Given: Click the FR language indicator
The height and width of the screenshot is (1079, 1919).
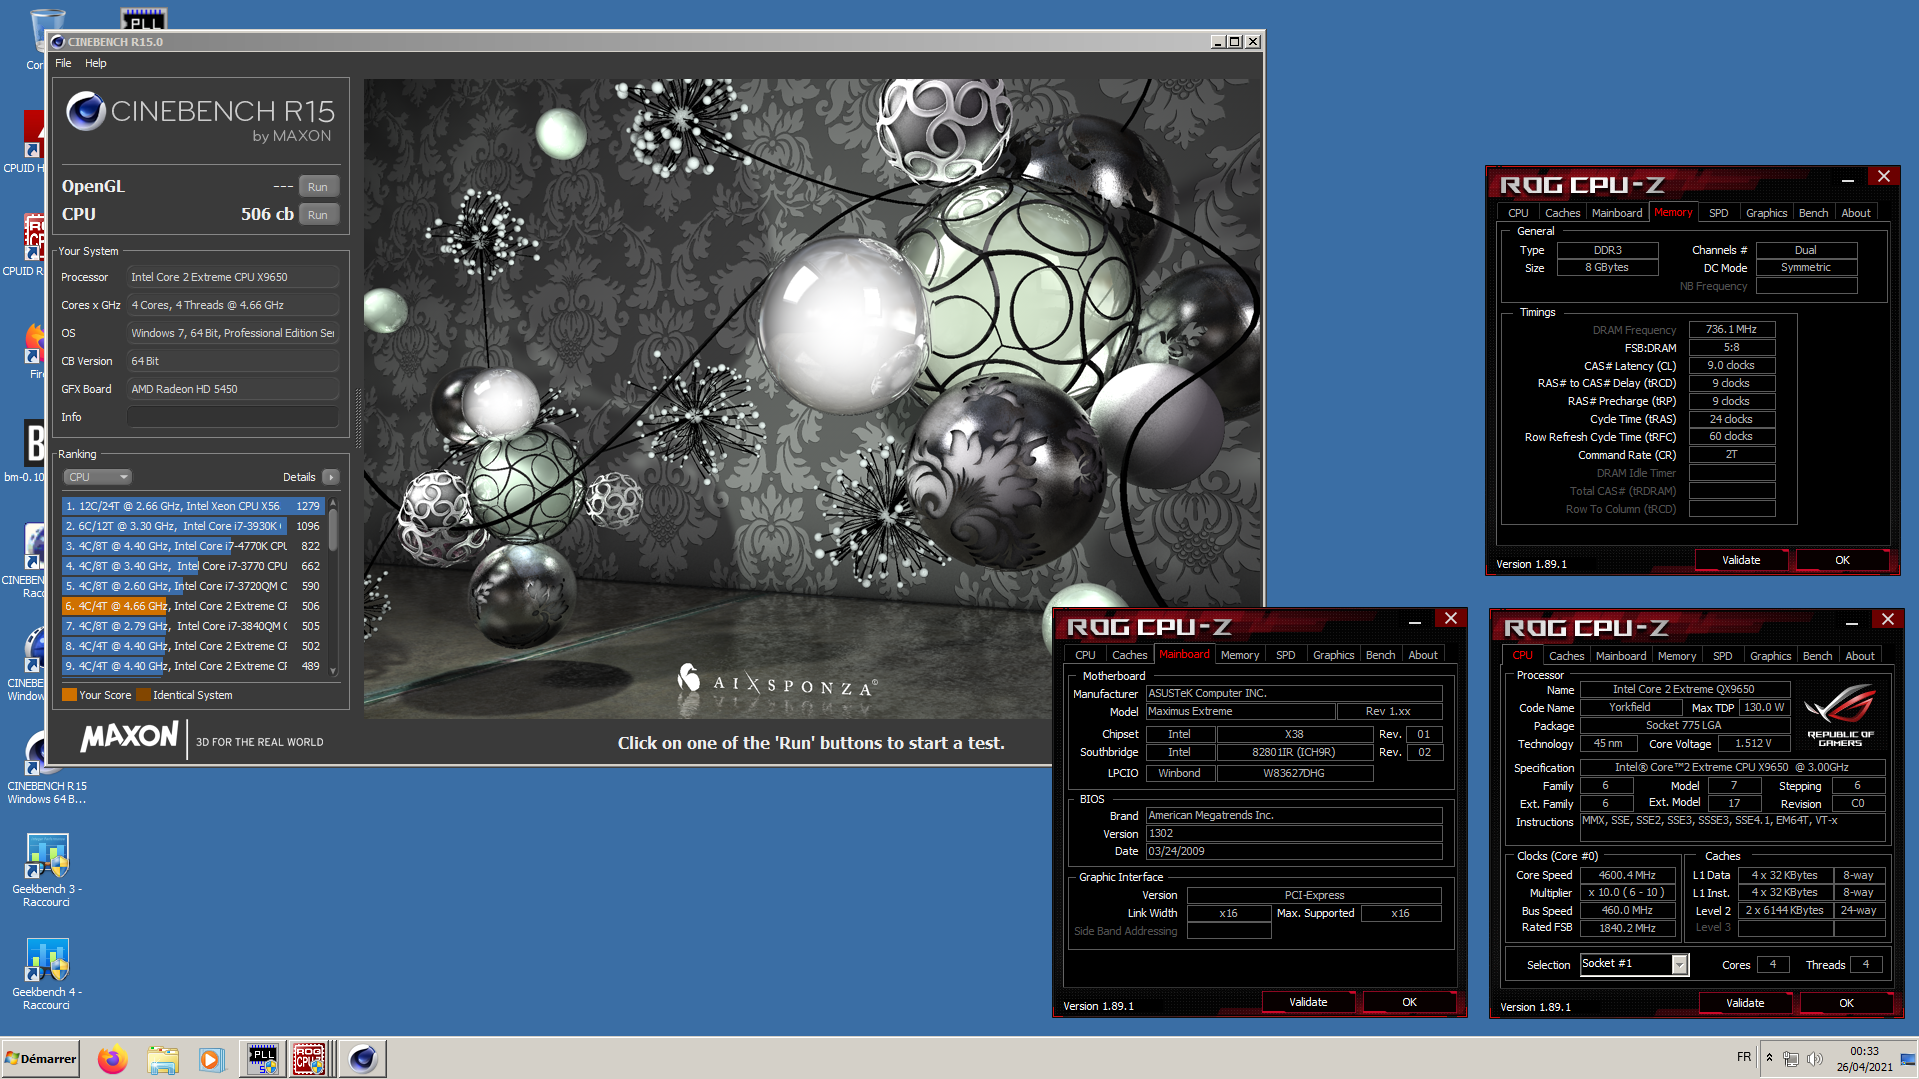Looking at the screenshot, I should coord(1744,1057).
